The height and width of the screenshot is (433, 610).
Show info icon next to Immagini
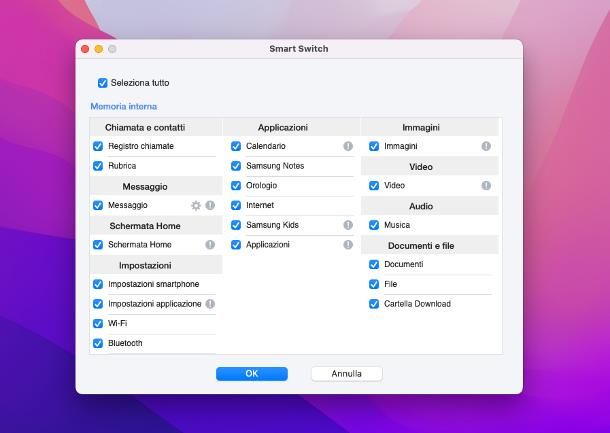coord(486,146)
